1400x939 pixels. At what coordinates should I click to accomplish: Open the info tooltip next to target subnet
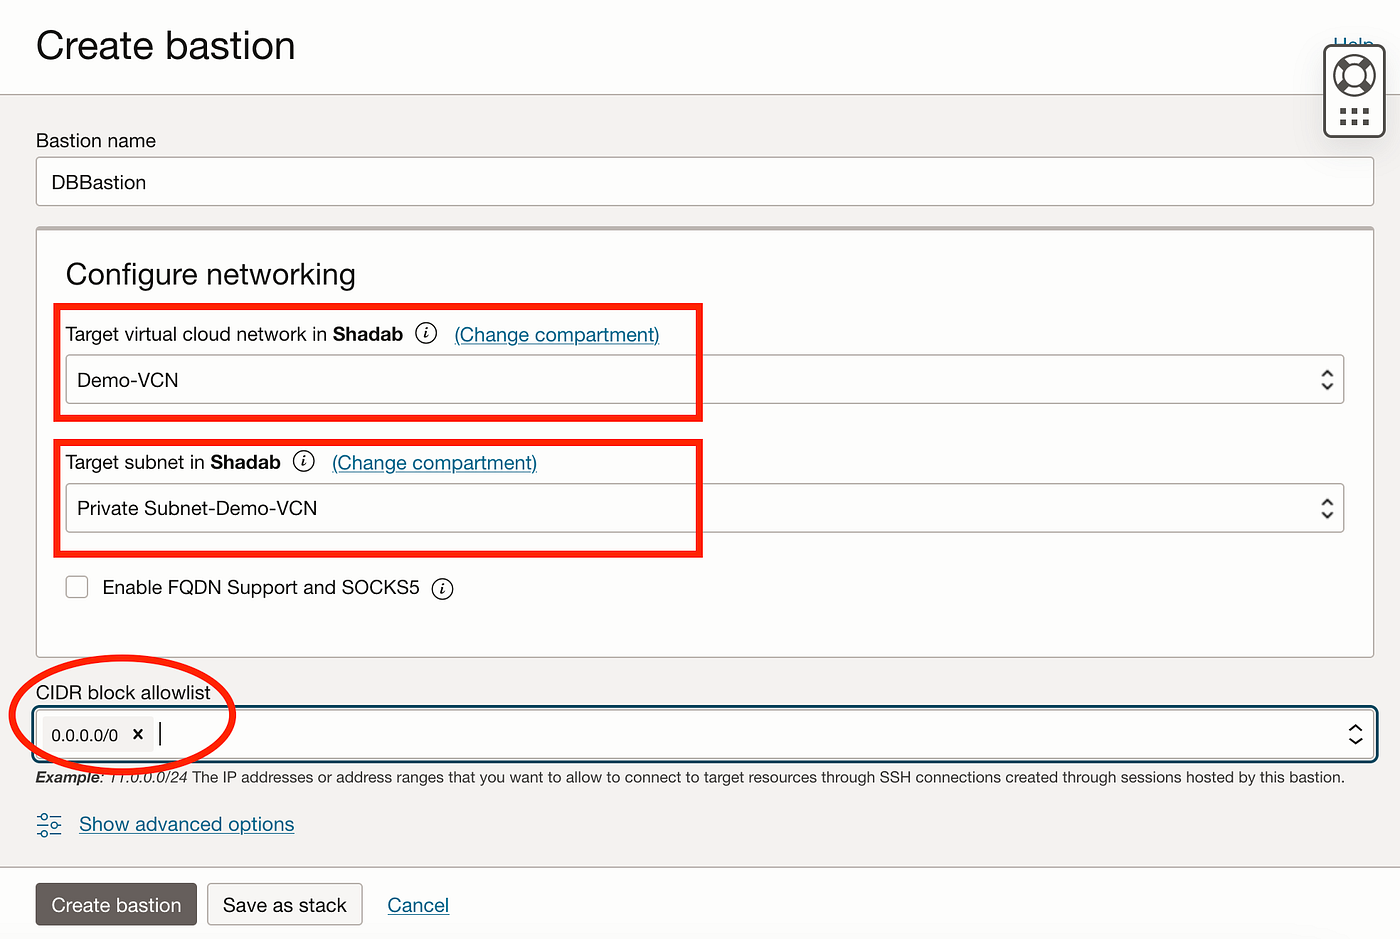click(x=303, y=461)
